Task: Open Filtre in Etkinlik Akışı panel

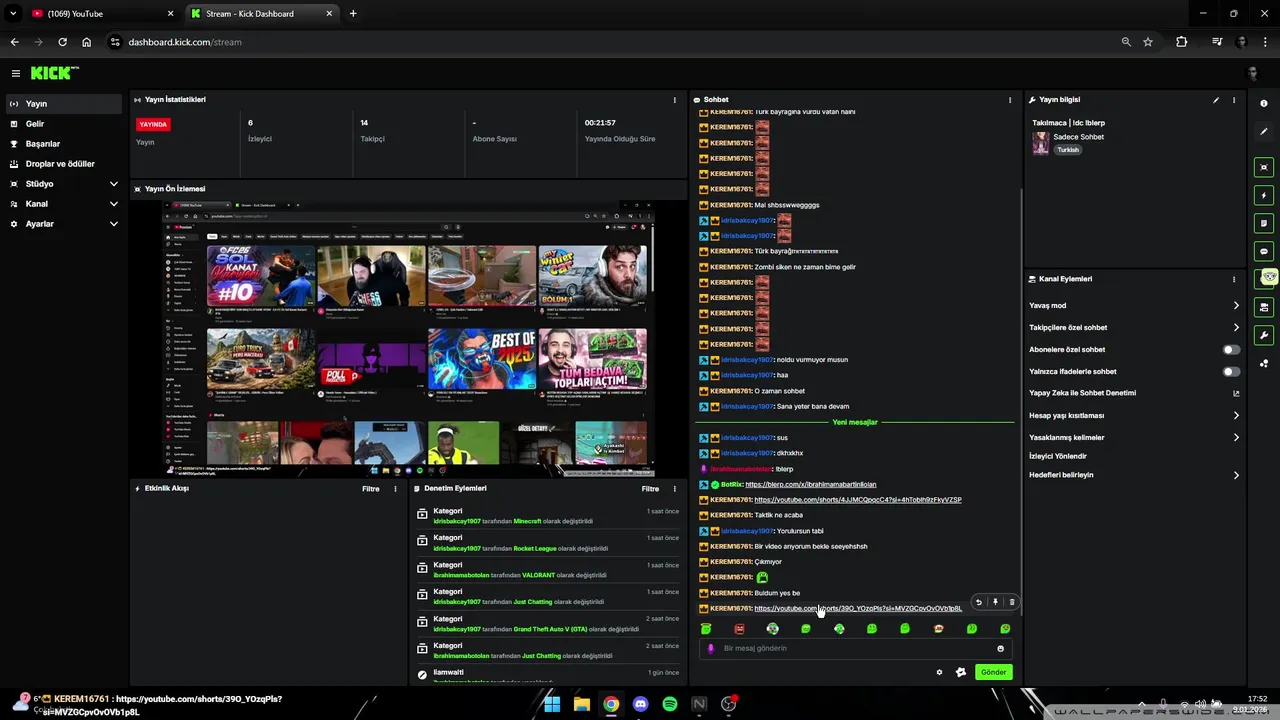Action: [x=370, y=489]
